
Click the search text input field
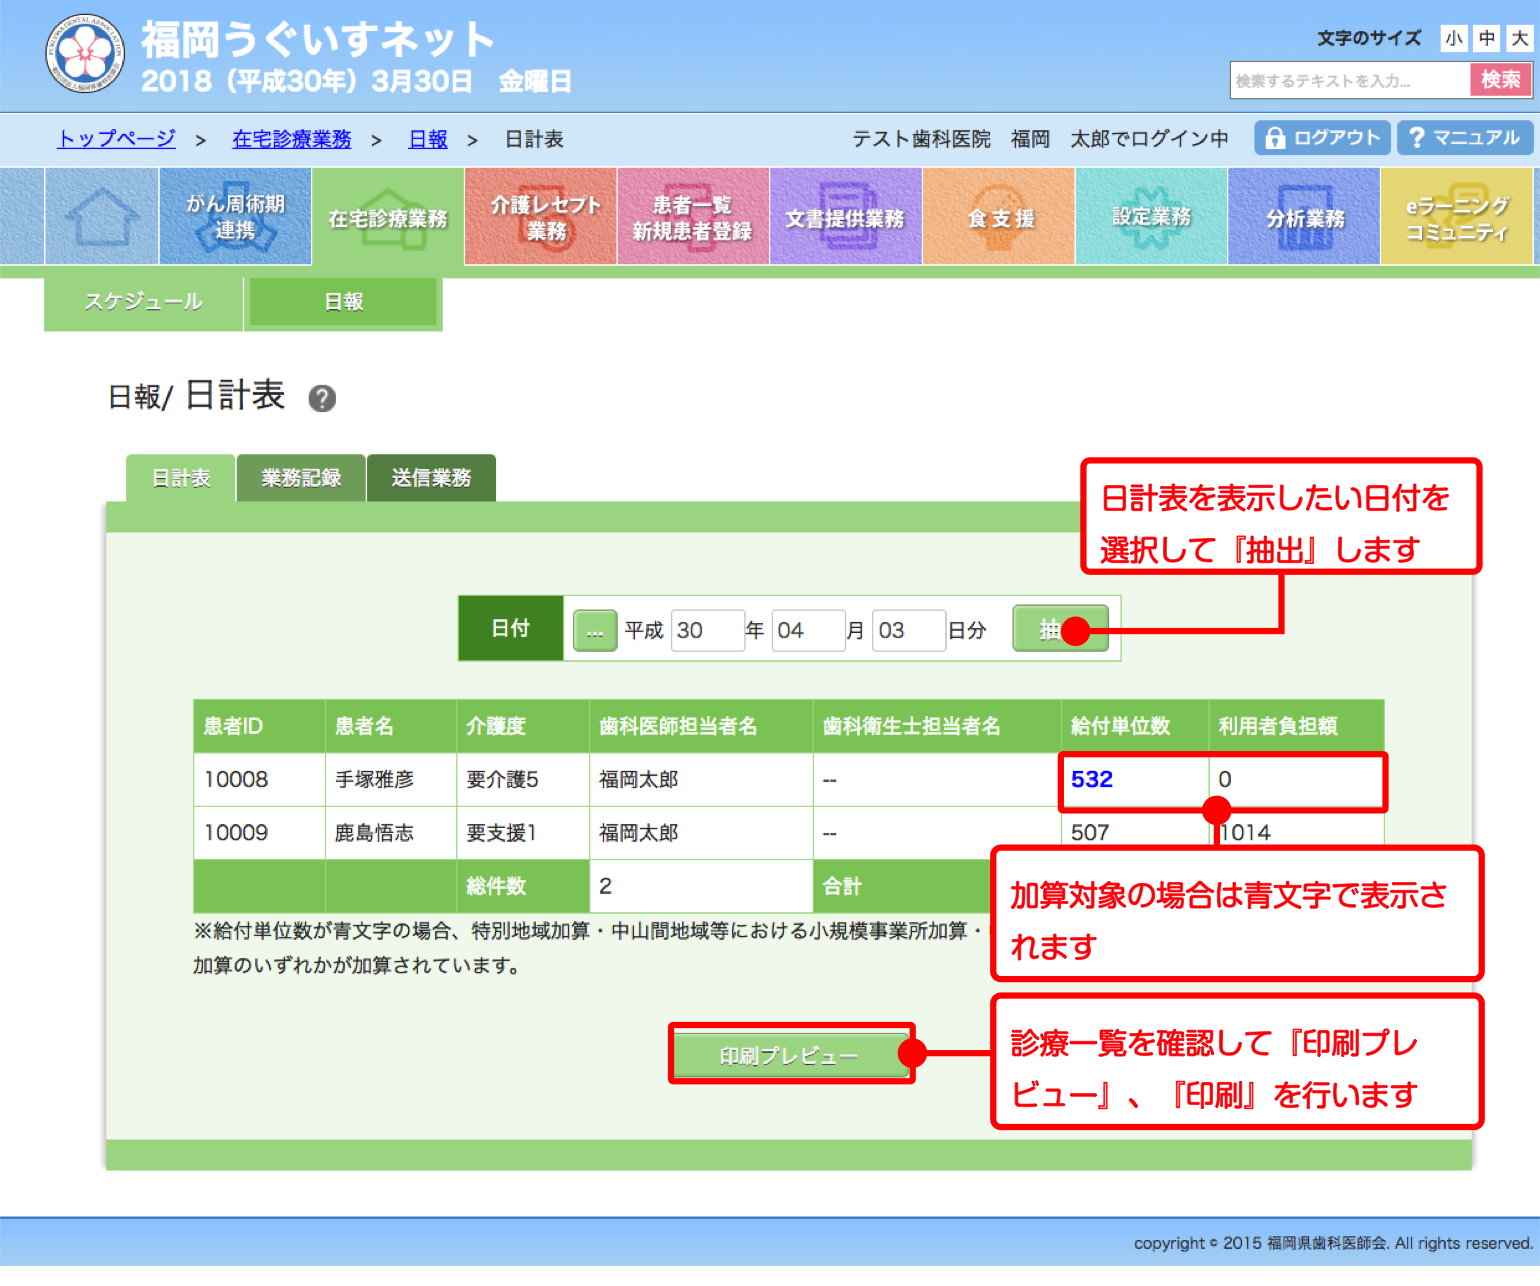tap(1349, 81)
